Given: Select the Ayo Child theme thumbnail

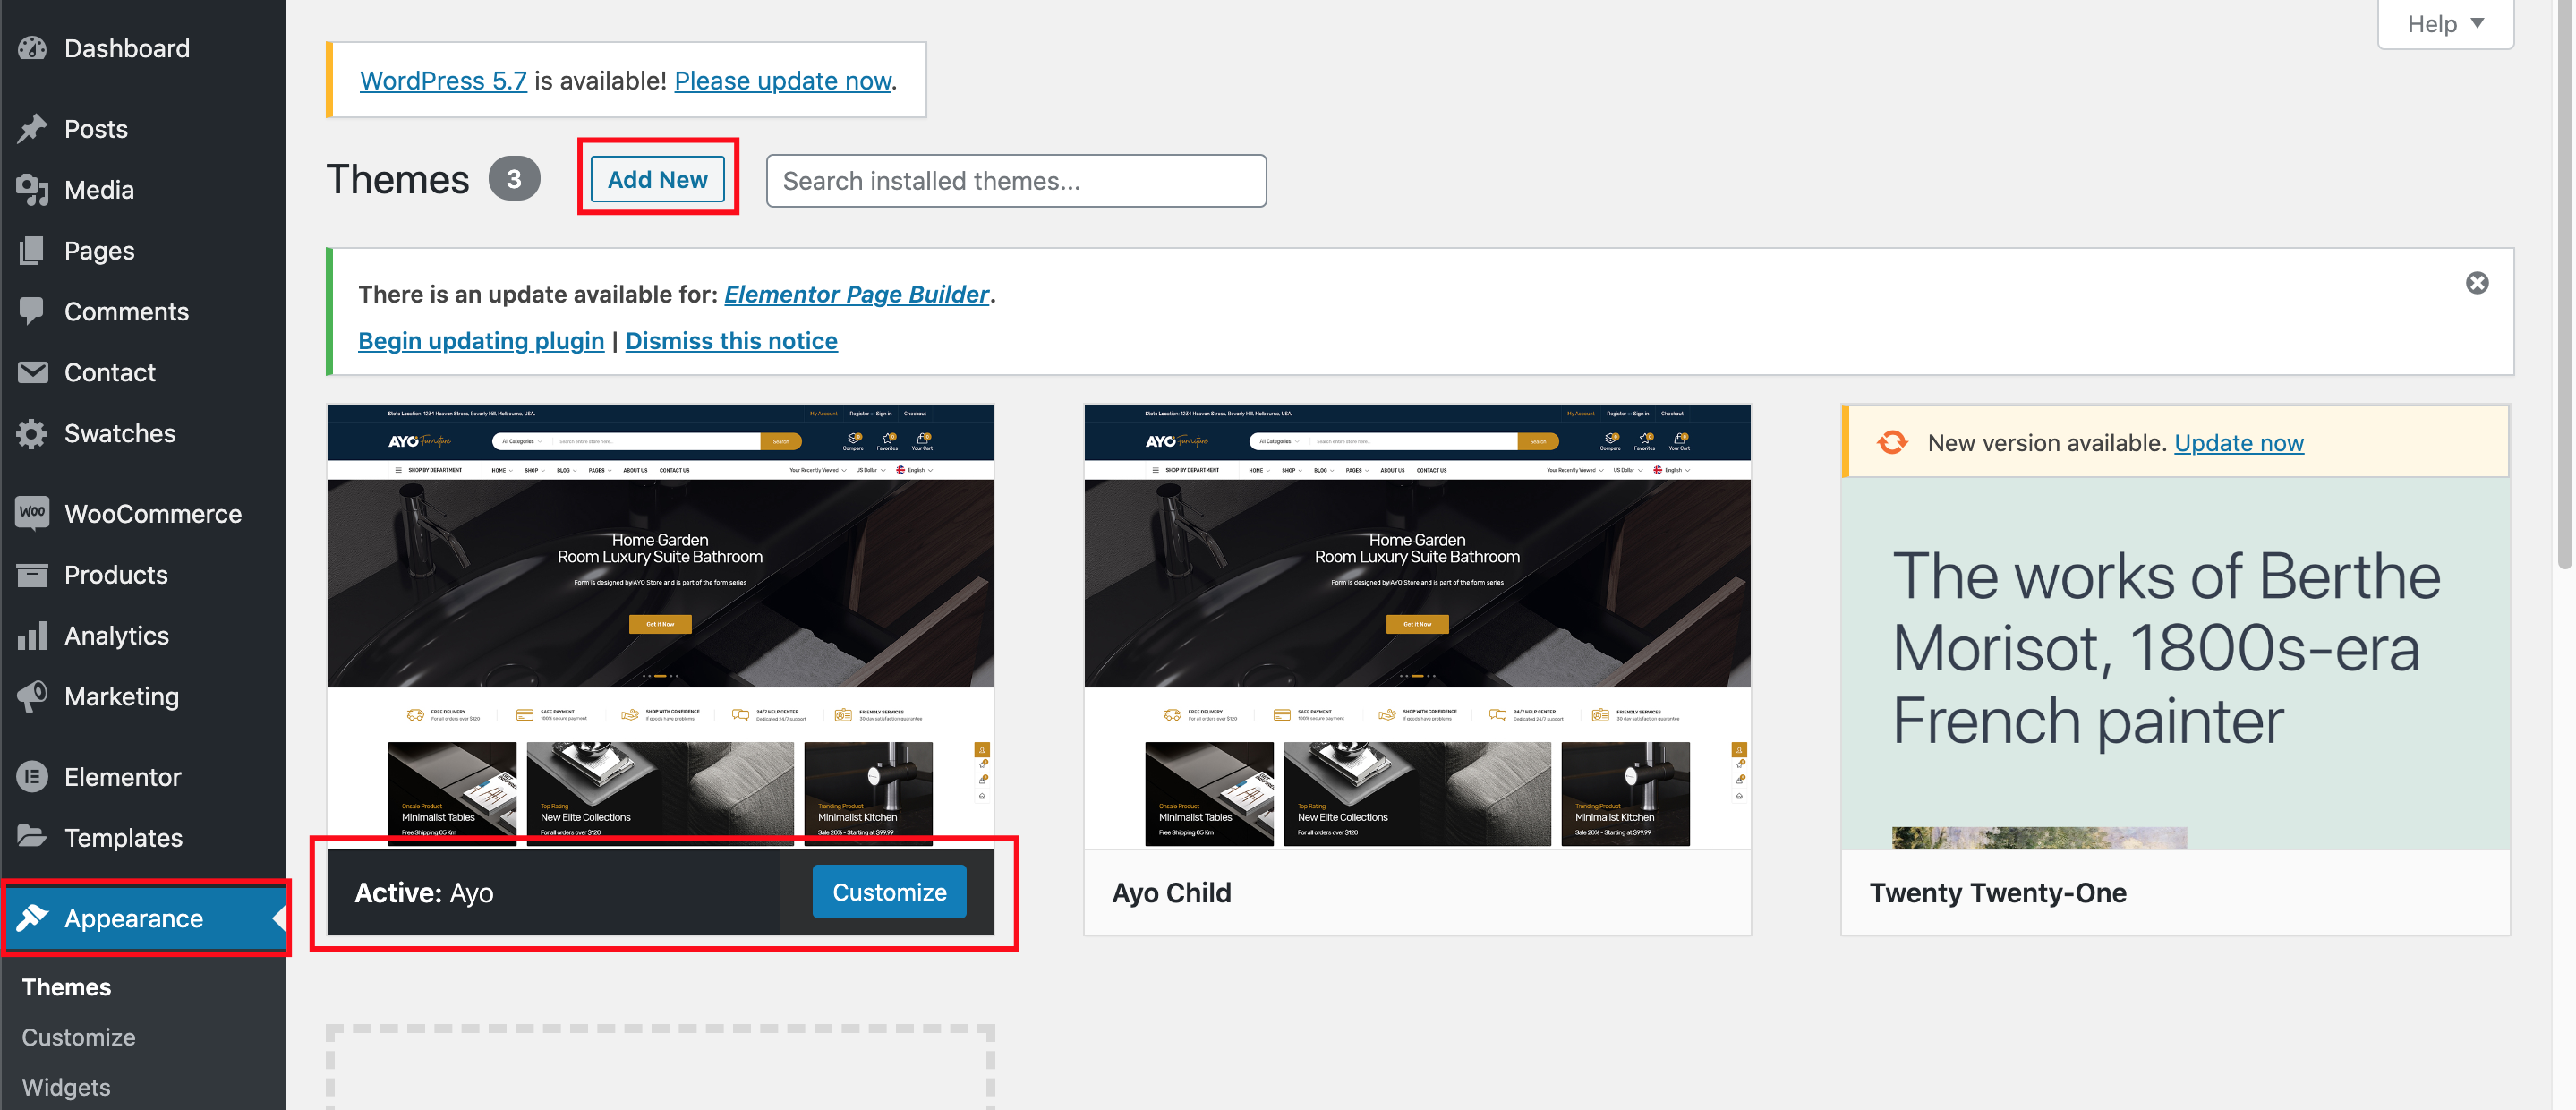Looking at the screenshot, I should (1417, 627).
